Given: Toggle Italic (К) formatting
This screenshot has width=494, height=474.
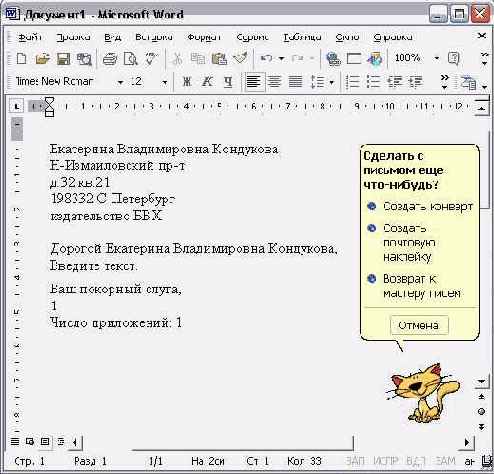Looking at the screenshot, I should click(207, 81).
